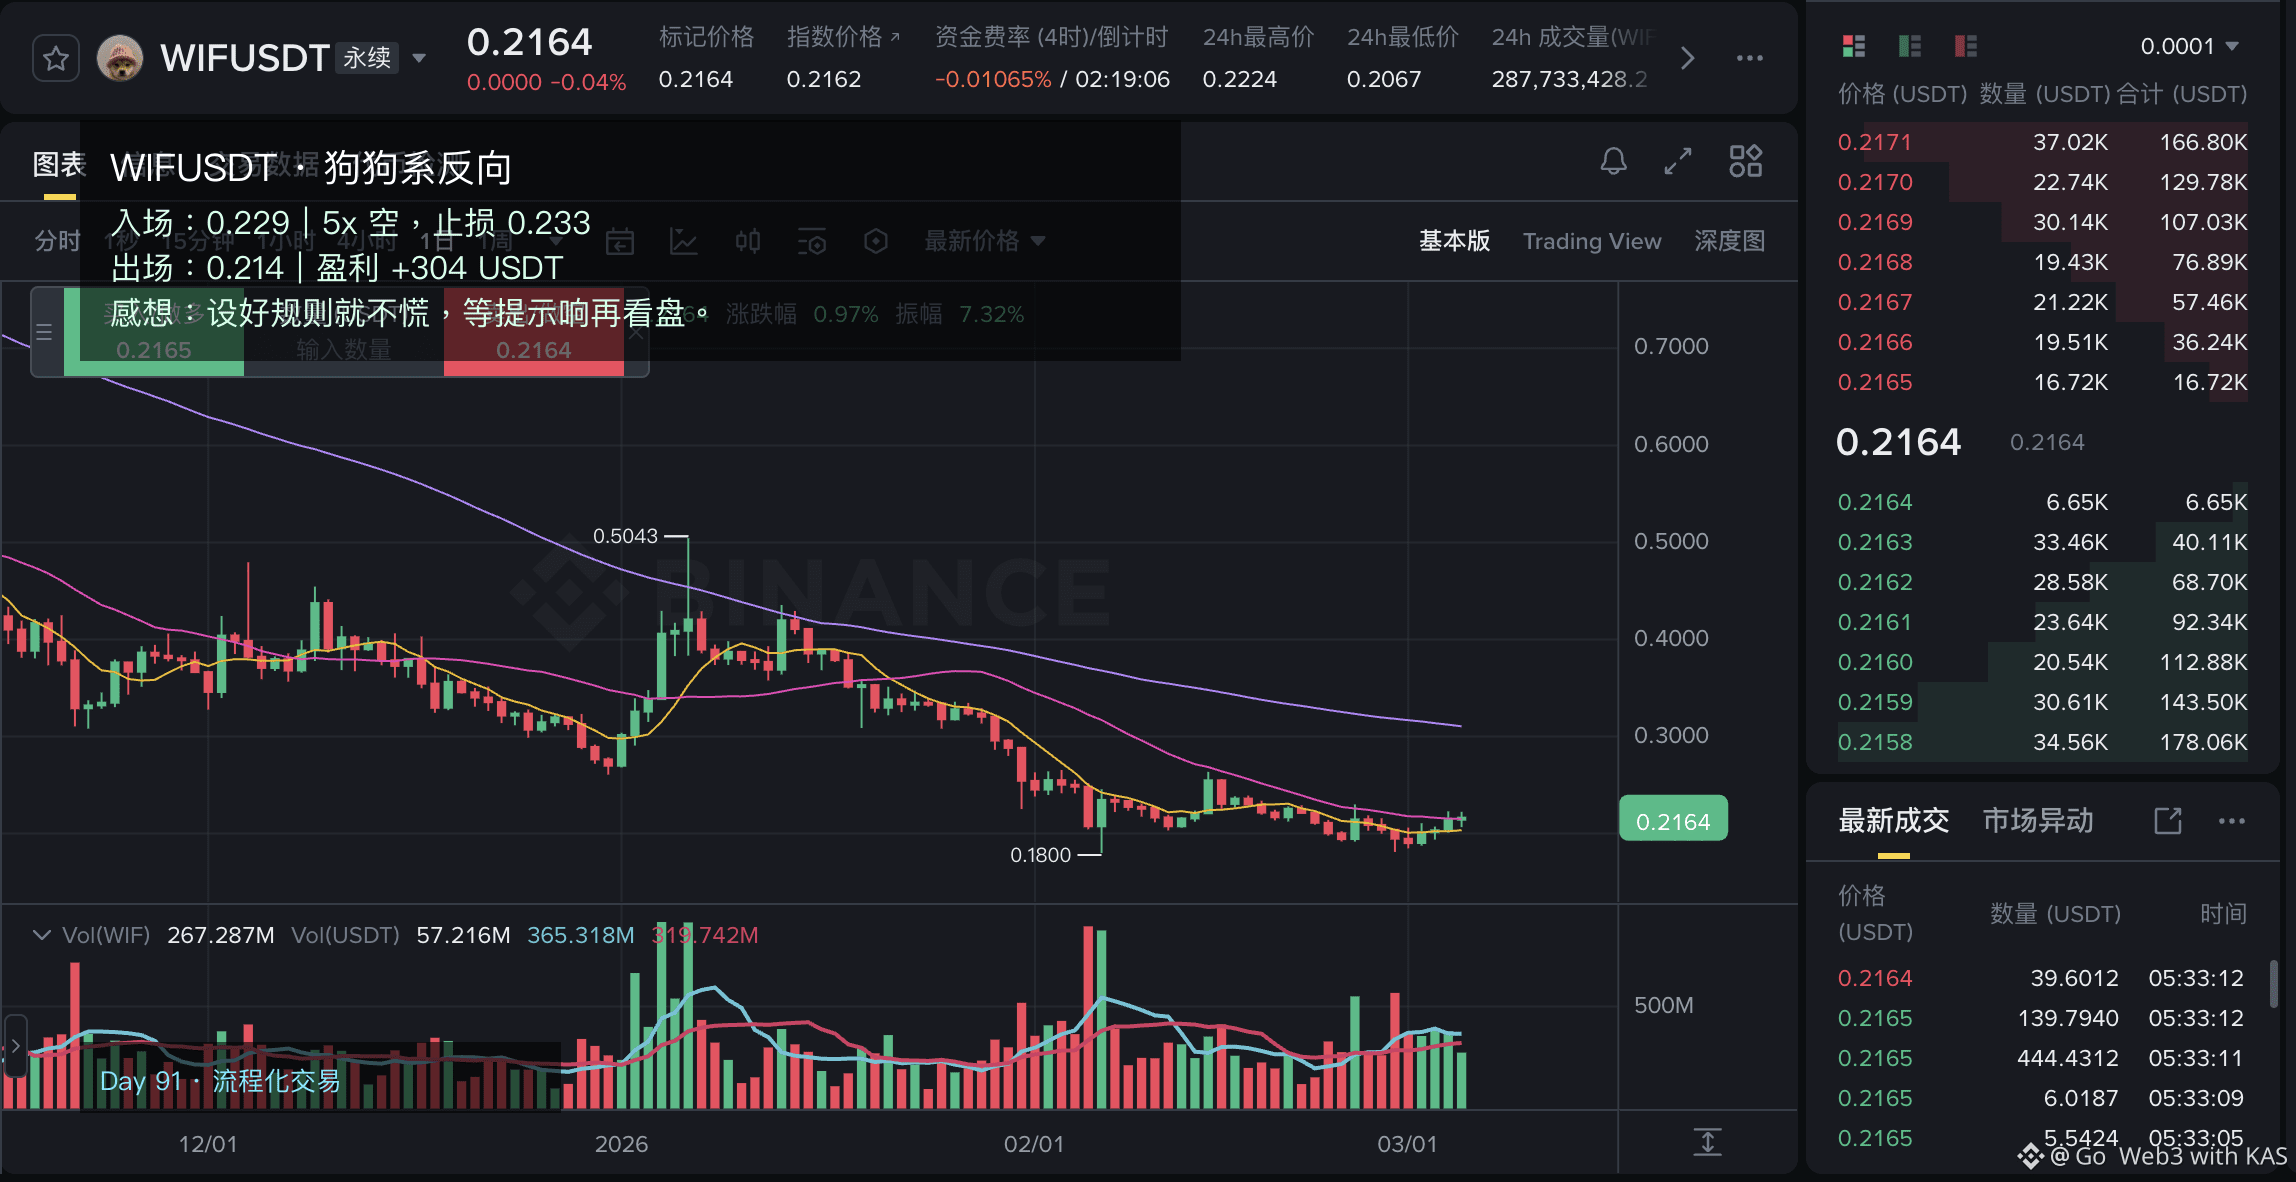
Task: Reset the chart price scale icon
Action: click(1708, 1142)
